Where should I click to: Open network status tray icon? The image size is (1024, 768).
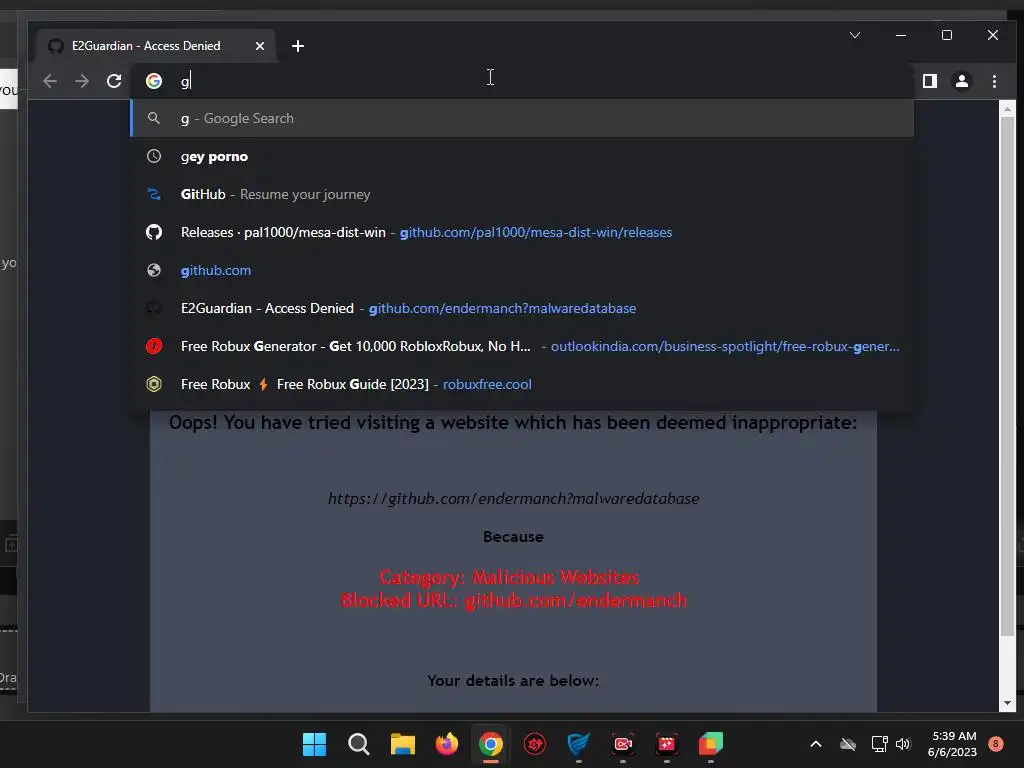pyautogui.click(x=879, y=744)
